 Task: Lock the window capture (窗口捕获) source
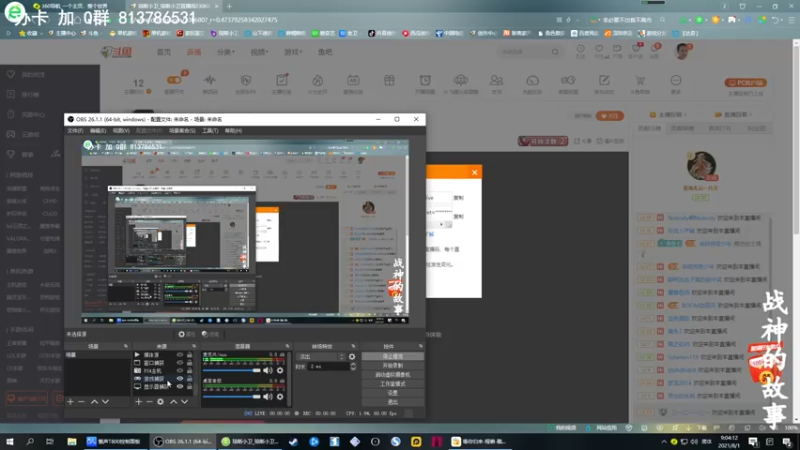tap(189, 363)
